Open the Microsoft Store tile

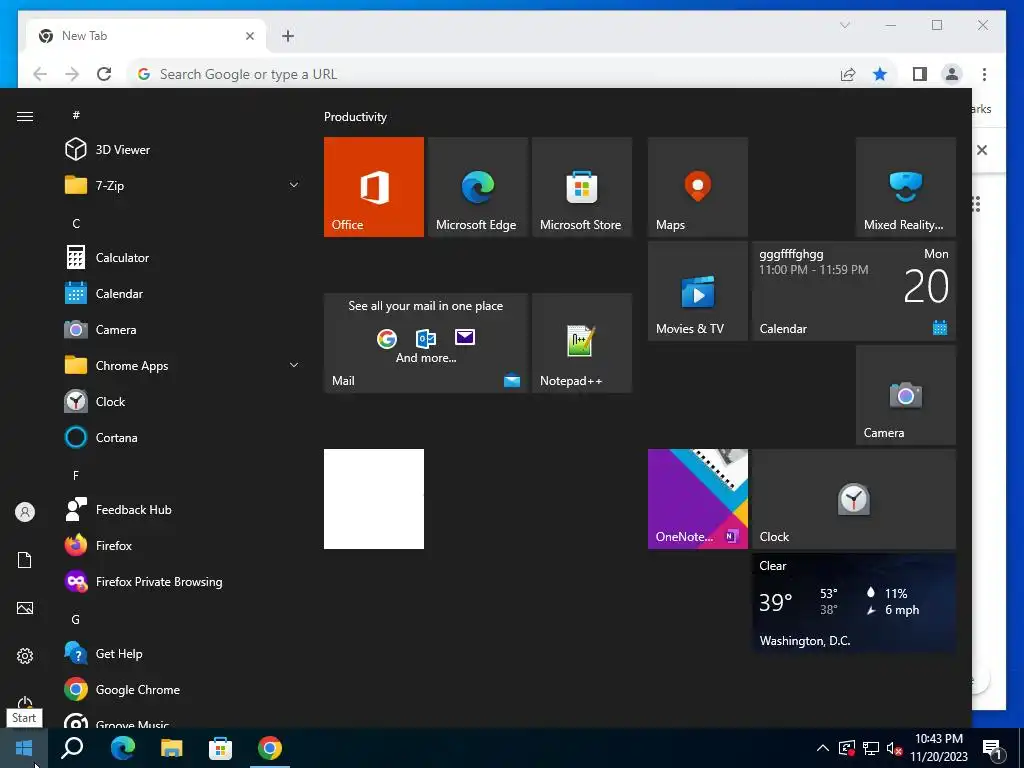click(x=582, y=187)
